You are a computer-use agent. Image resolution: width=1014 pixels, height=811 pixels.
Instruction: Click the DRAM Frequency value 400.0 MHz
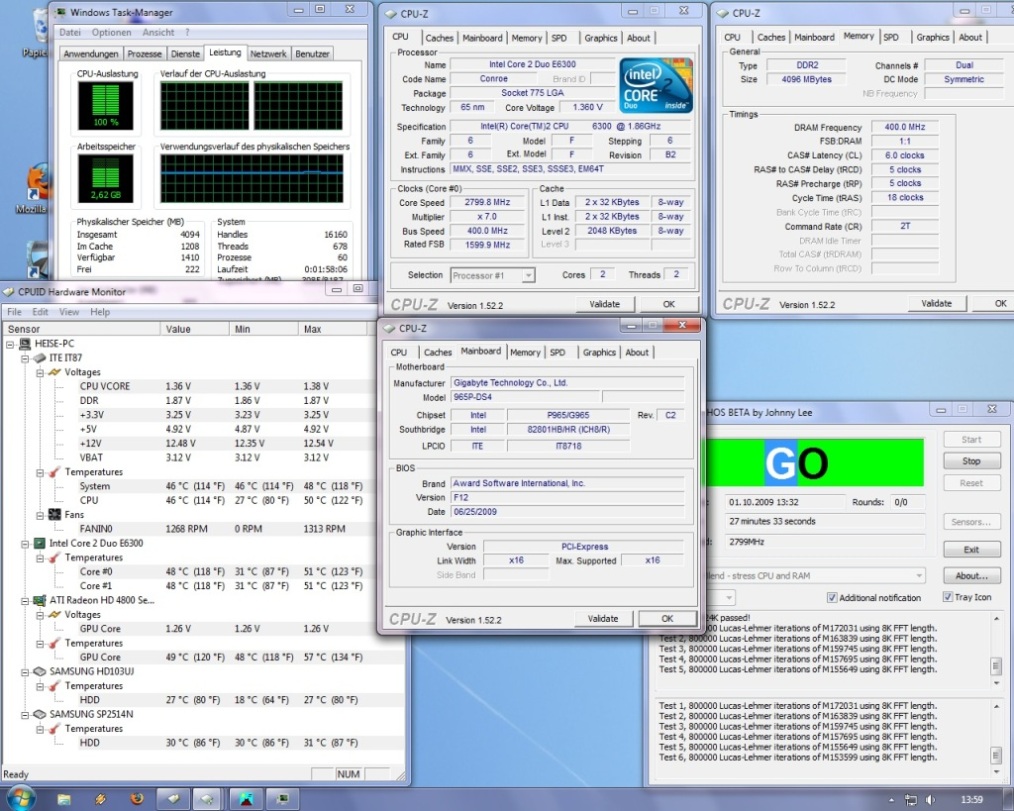(x=905, y=127)
